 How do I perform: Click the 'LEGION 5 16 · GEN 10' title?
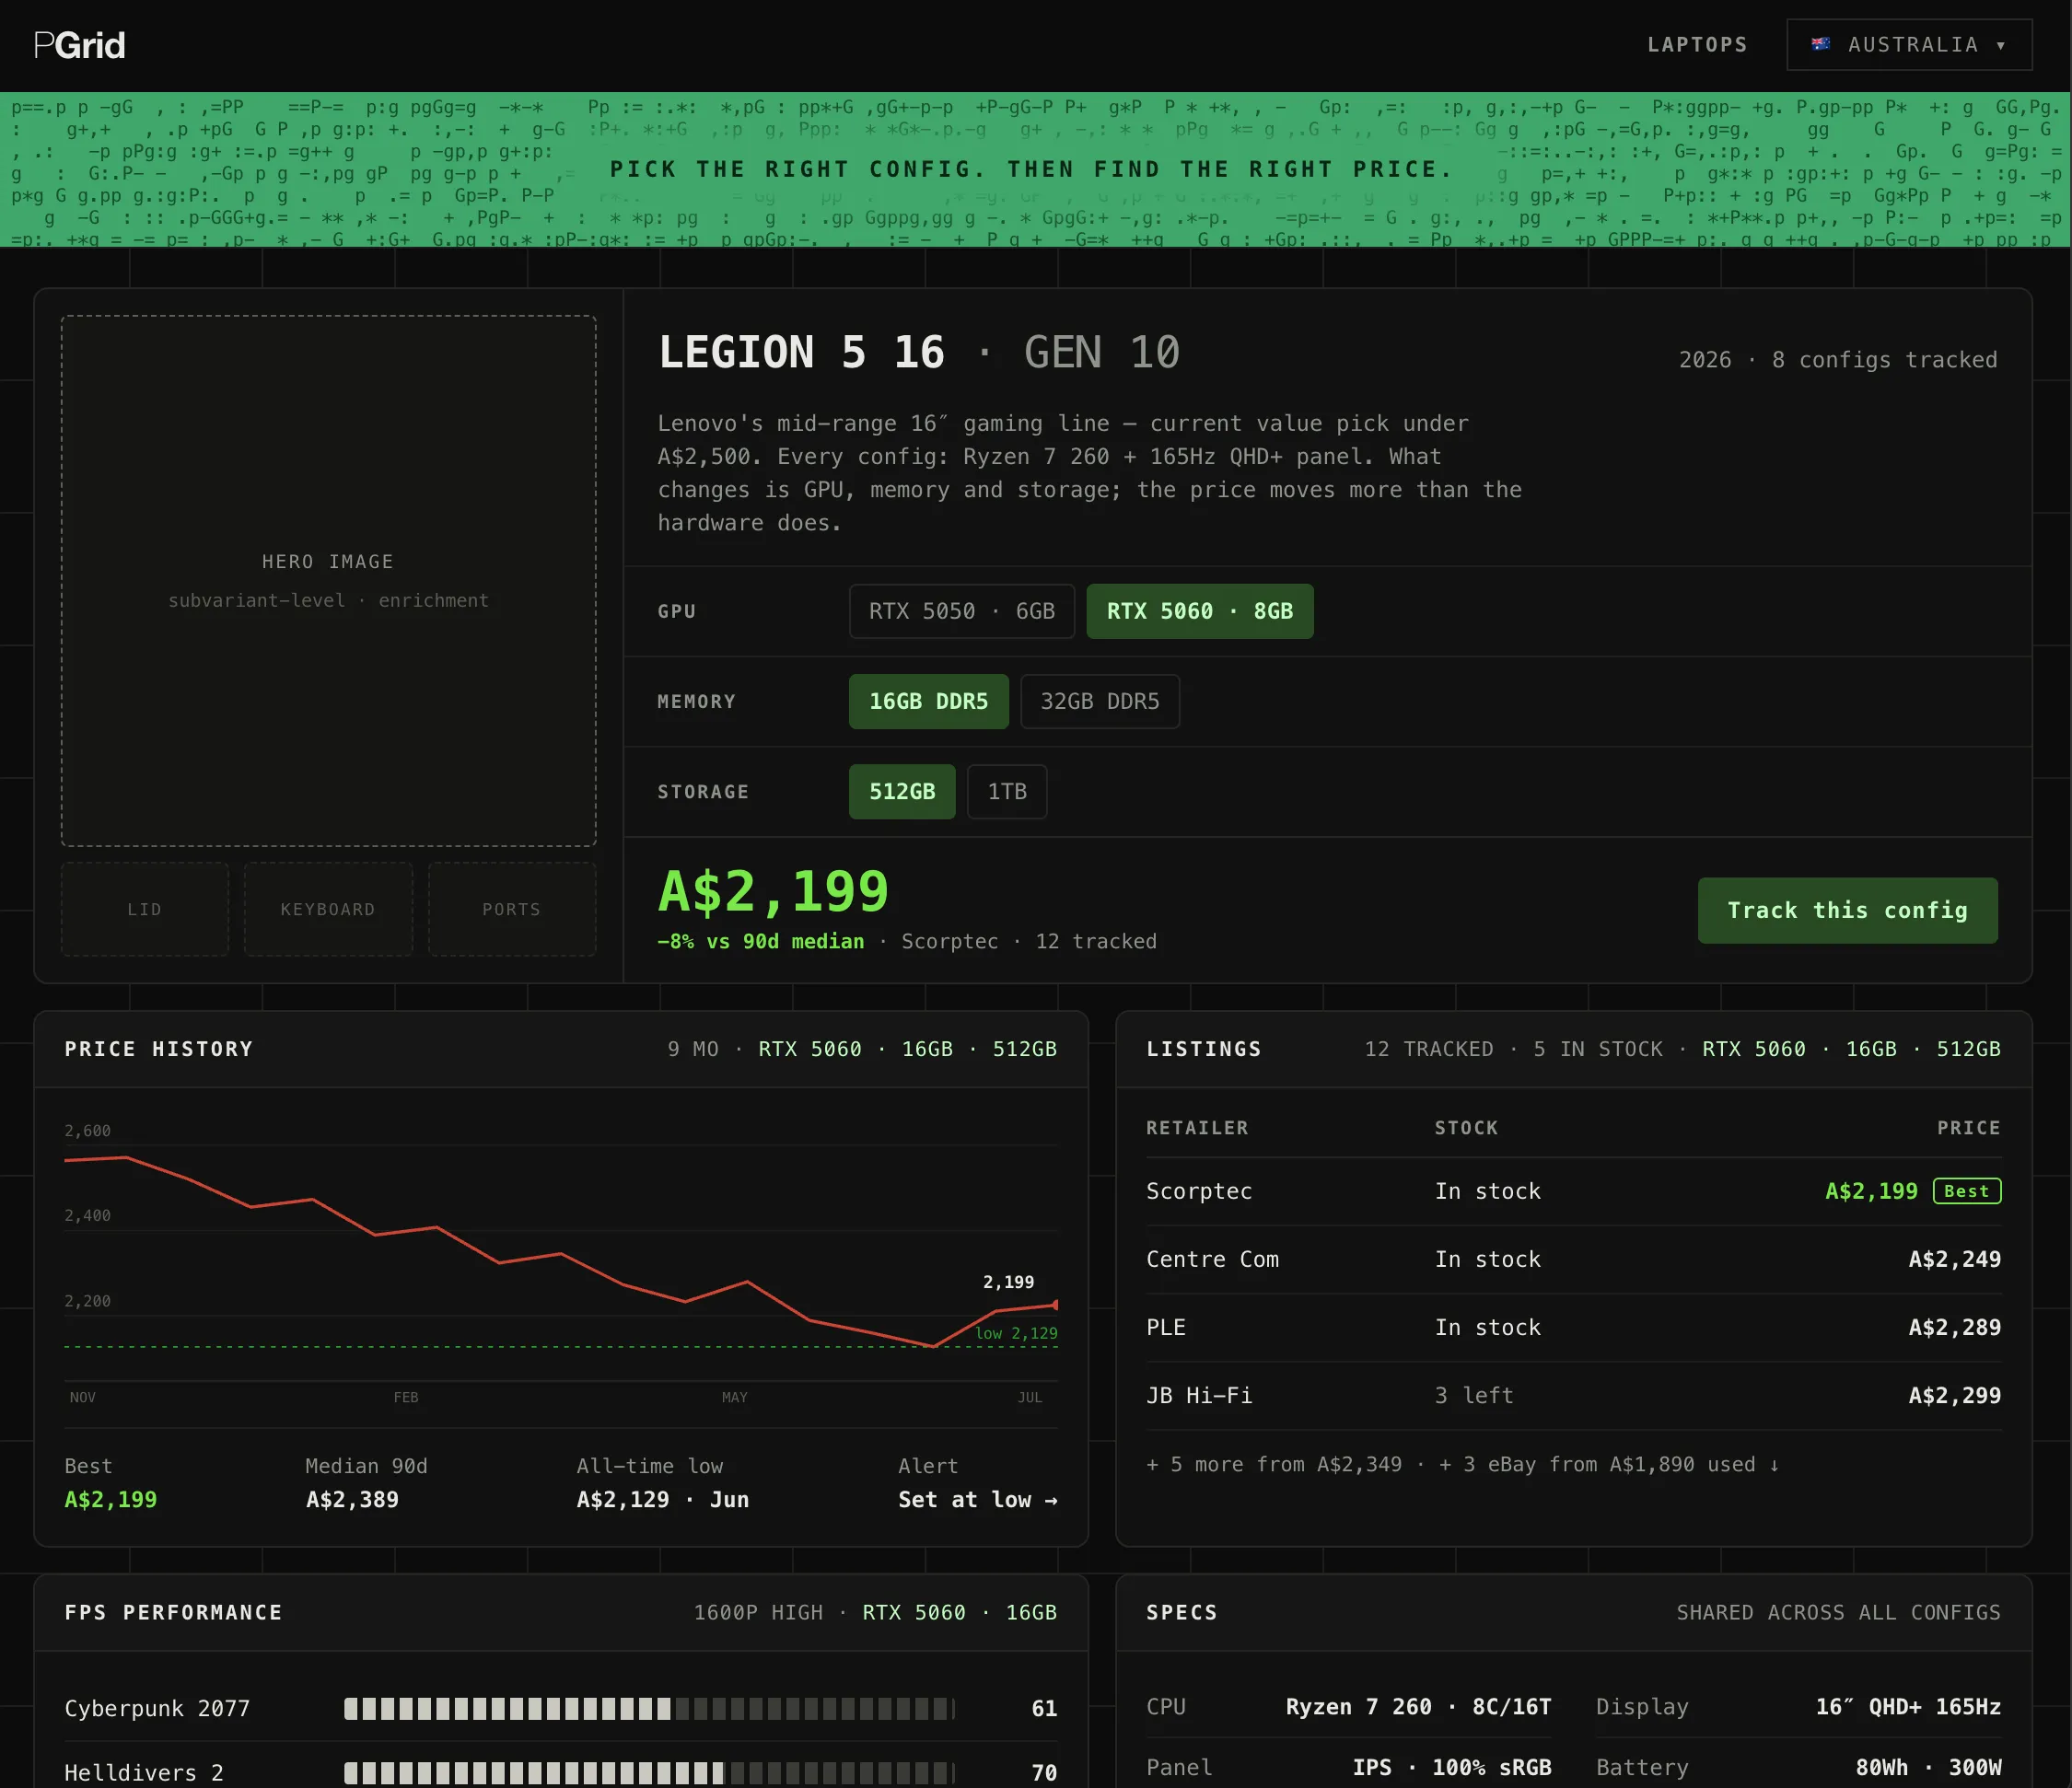click(x=919, y=352)
